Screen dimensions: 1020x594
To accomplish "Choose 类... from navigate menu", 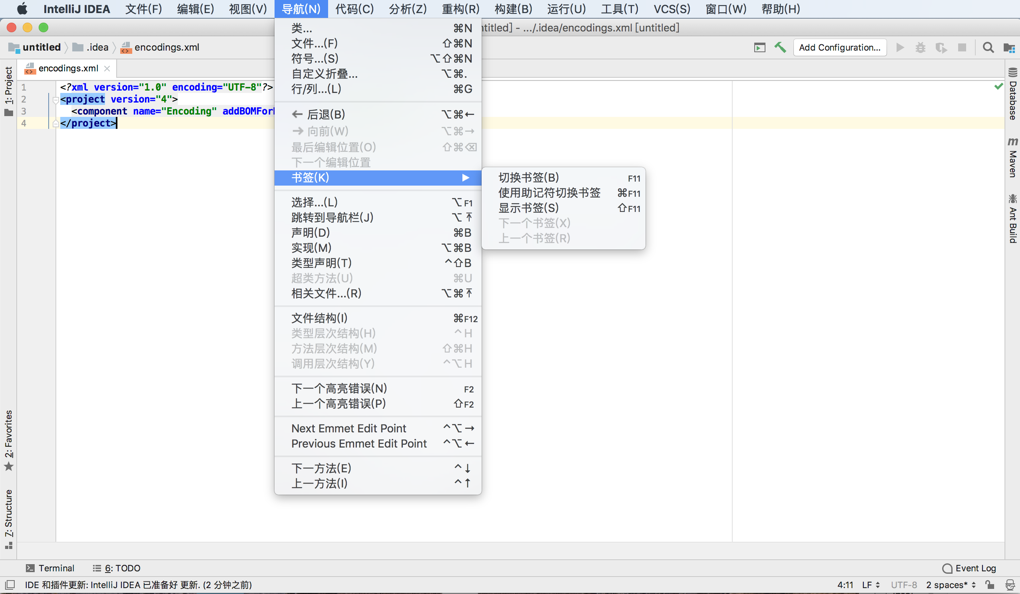I will click(x=378, y=28).
